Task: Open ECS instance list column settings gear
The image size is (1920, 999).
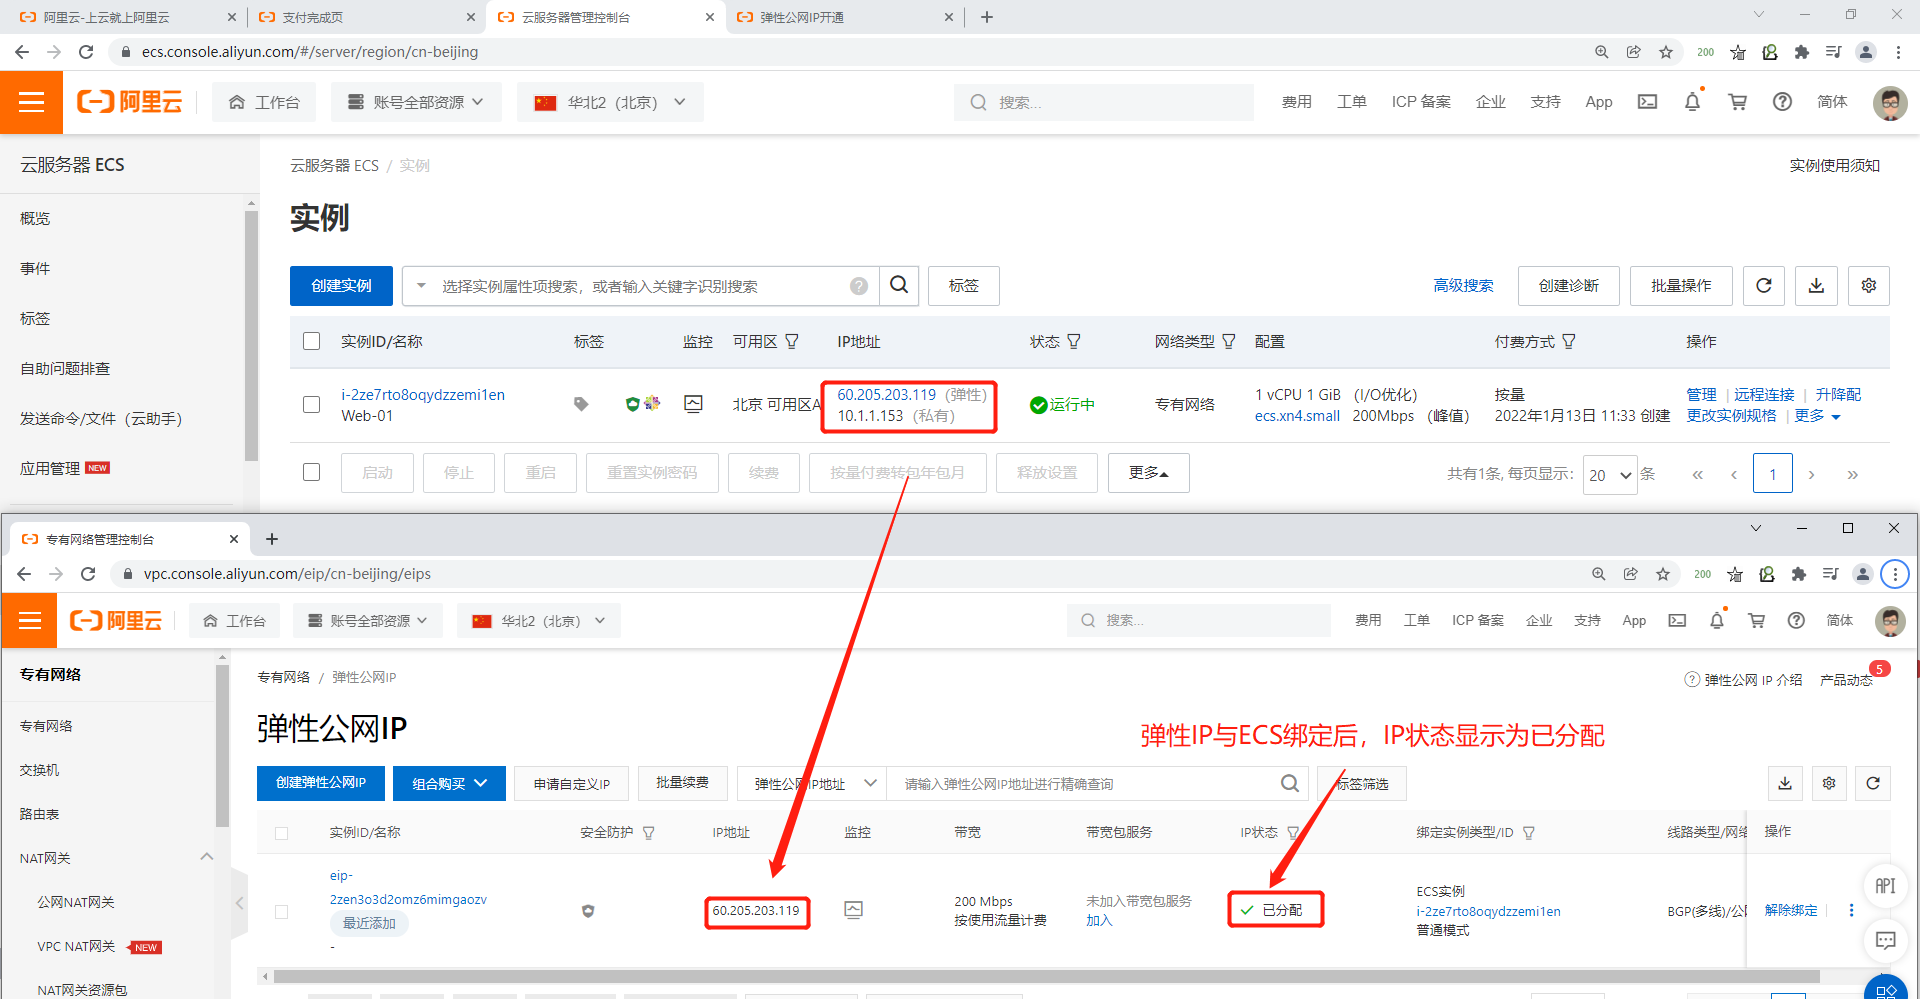Action: tap(1869, 286)
